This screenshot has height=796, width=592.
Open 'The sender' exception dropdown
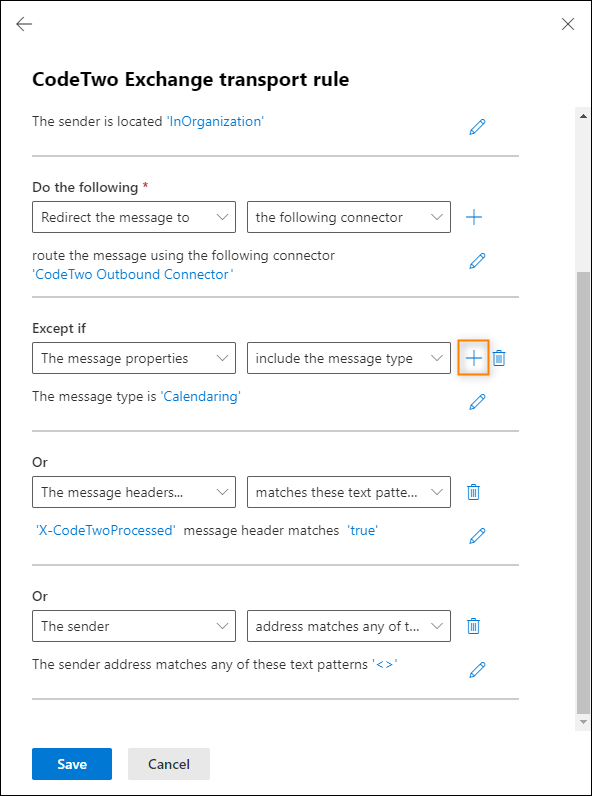(x=134, y=626)
